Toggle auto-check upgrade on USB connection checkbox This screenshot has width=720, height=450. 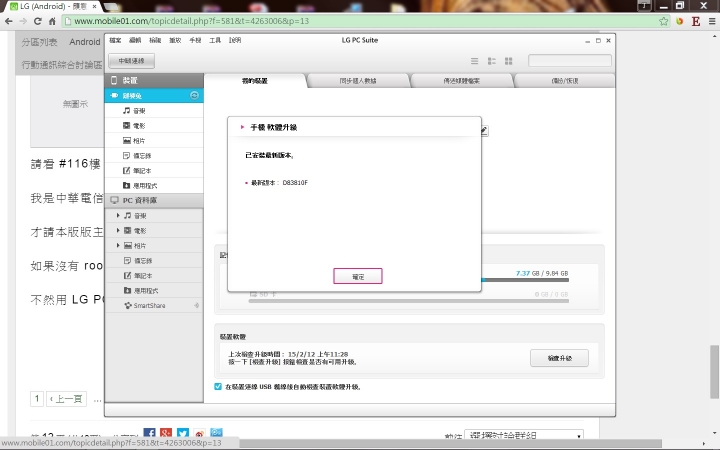[218, 387]
